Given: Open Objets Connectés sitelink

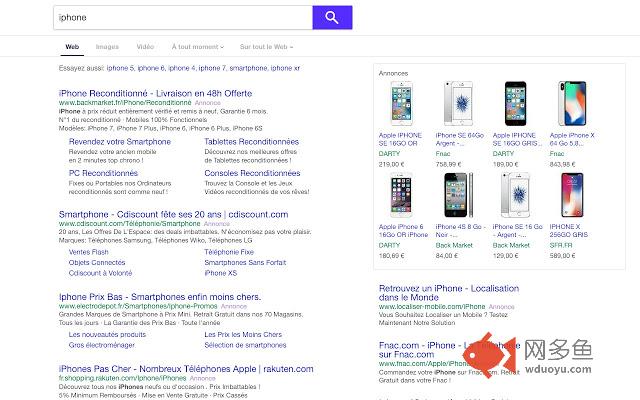Looking at the screenshot, I should pyautogui.click(x=97, y=262).
